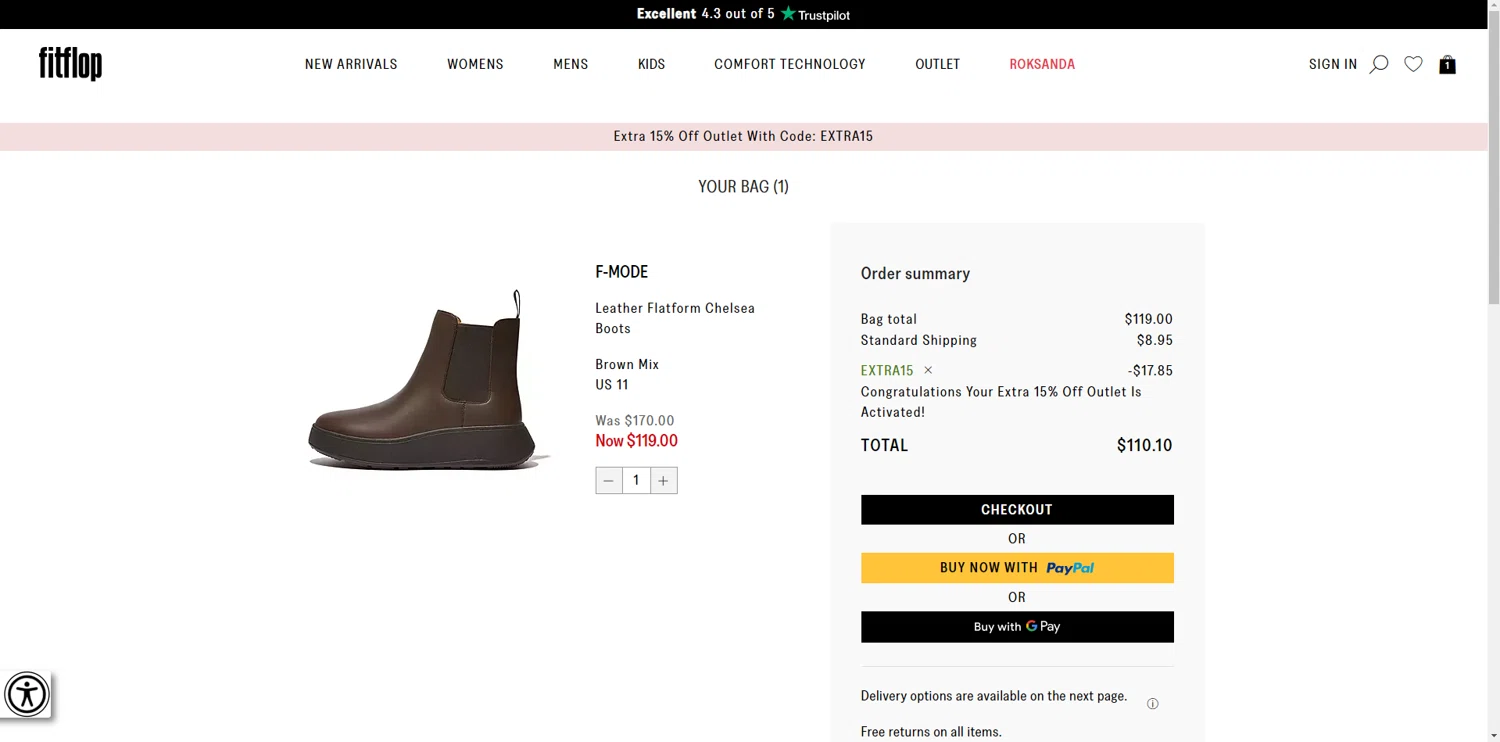Open the Roksanda collection link
The height and width of the screenshot is (742, 1500).
[1042, 64]
